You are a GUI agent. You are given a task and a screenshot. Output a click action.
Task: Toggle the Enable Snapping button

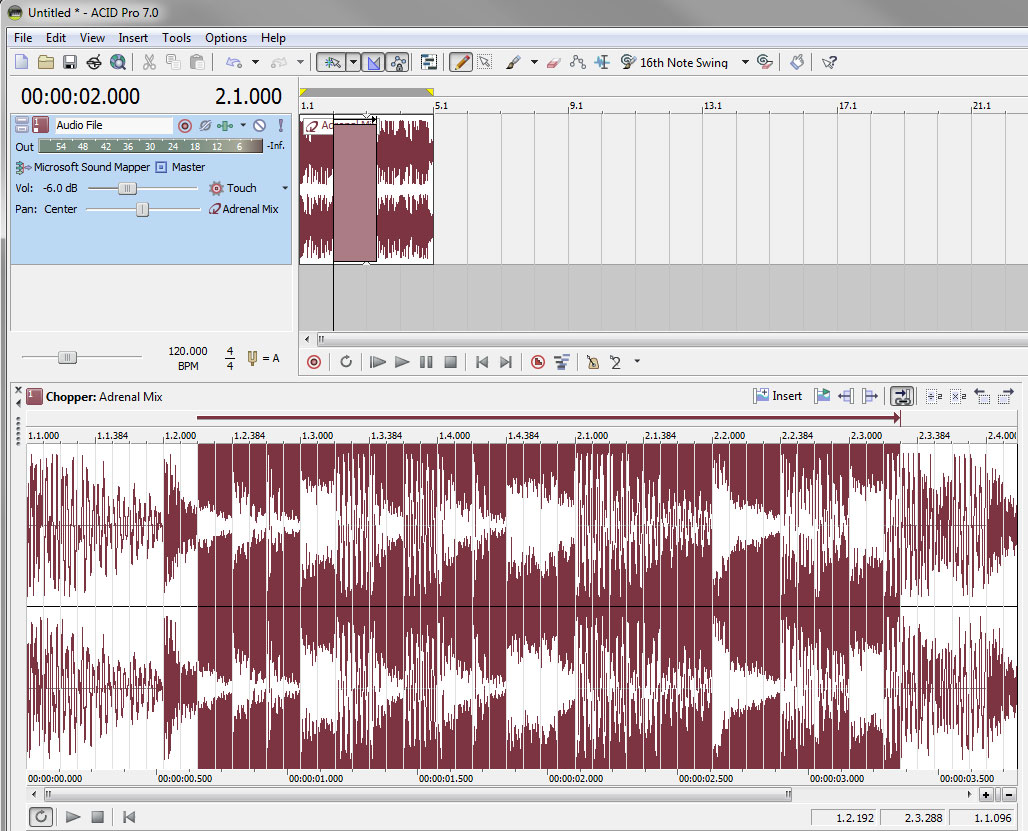[332, 62]
